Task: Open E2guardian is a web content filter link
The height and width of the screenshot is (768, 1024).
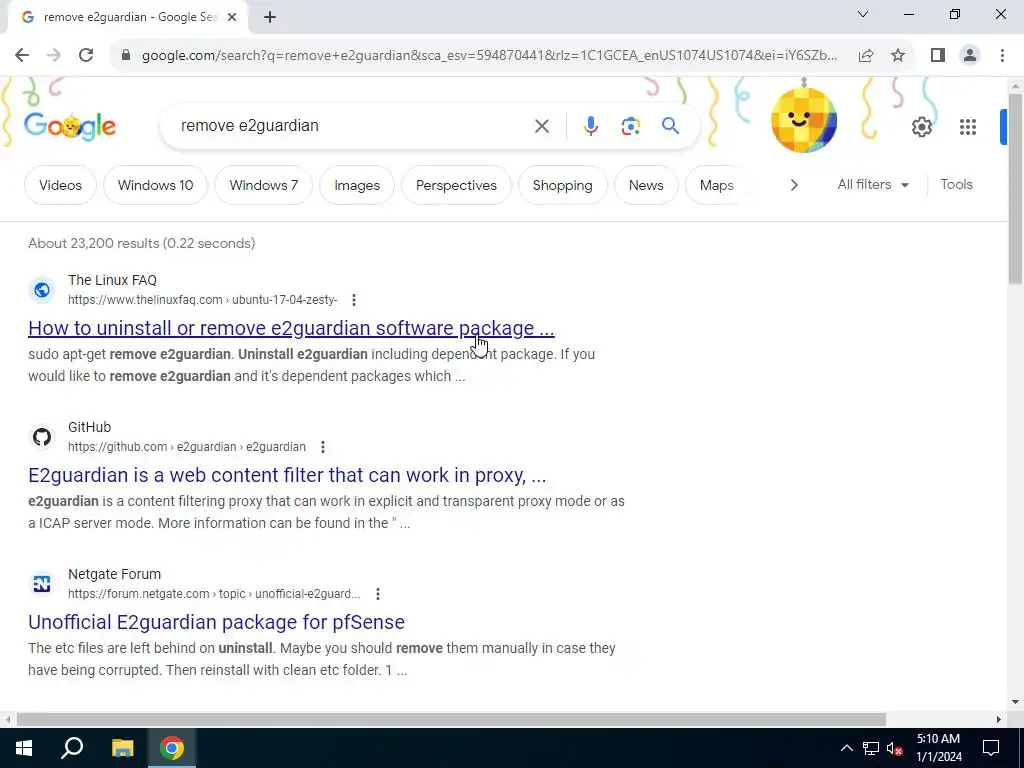Action: point(287,475)
